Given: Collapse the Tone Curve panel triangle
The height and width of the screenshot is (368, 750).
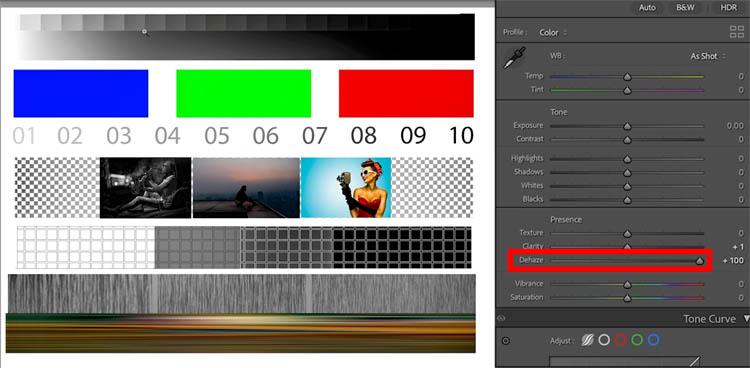Looking at the screenshot, I should [746, 319].
